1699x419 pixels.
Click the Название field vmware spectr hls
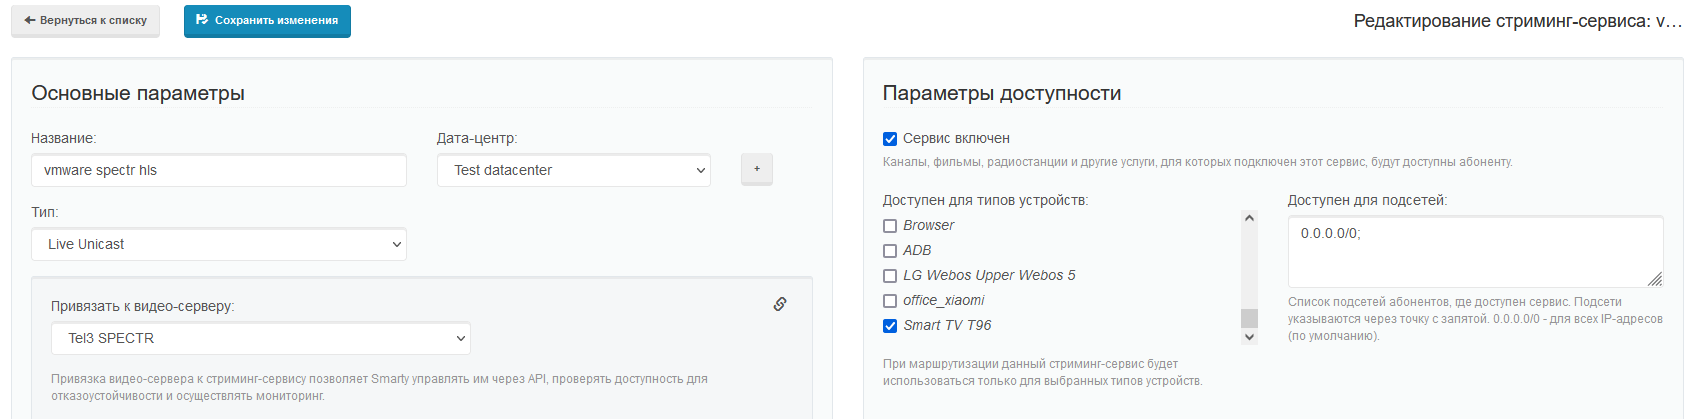click(219, 170)
